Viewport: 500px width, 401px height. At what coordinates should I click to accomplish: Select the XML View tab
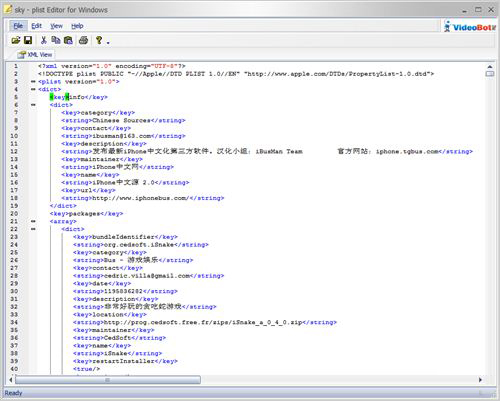click(x=35, y=55)
